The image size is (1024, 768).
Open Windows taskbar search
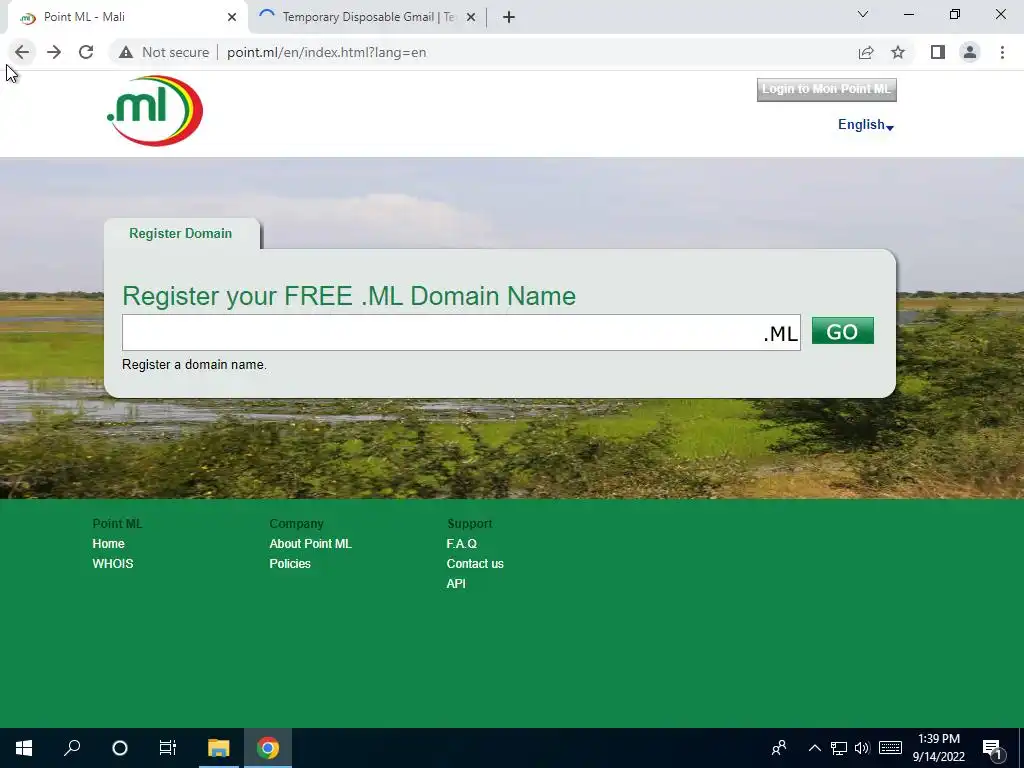[72, 748]
